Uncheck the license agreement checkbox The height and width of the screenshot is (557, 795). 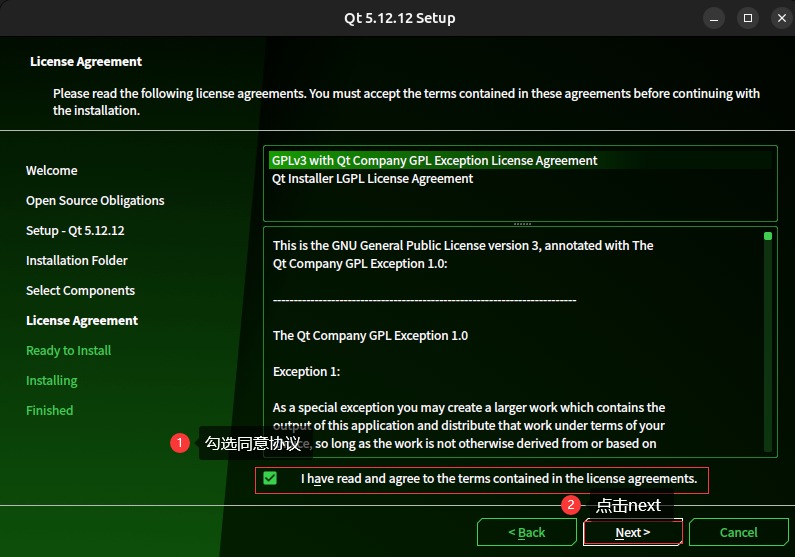coord(270,478)
